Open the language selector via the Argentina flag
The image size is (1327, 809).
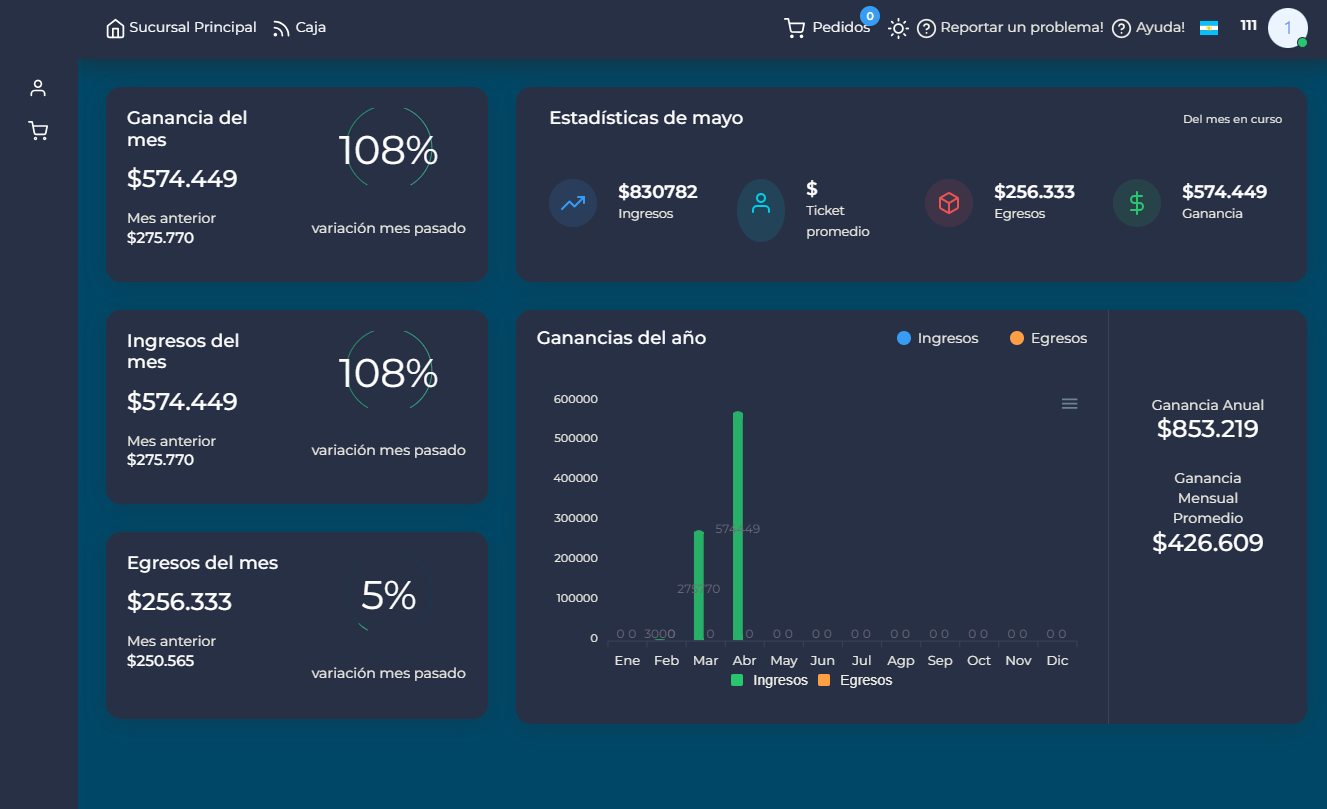pyautogui.click(x=1209, y=28)
